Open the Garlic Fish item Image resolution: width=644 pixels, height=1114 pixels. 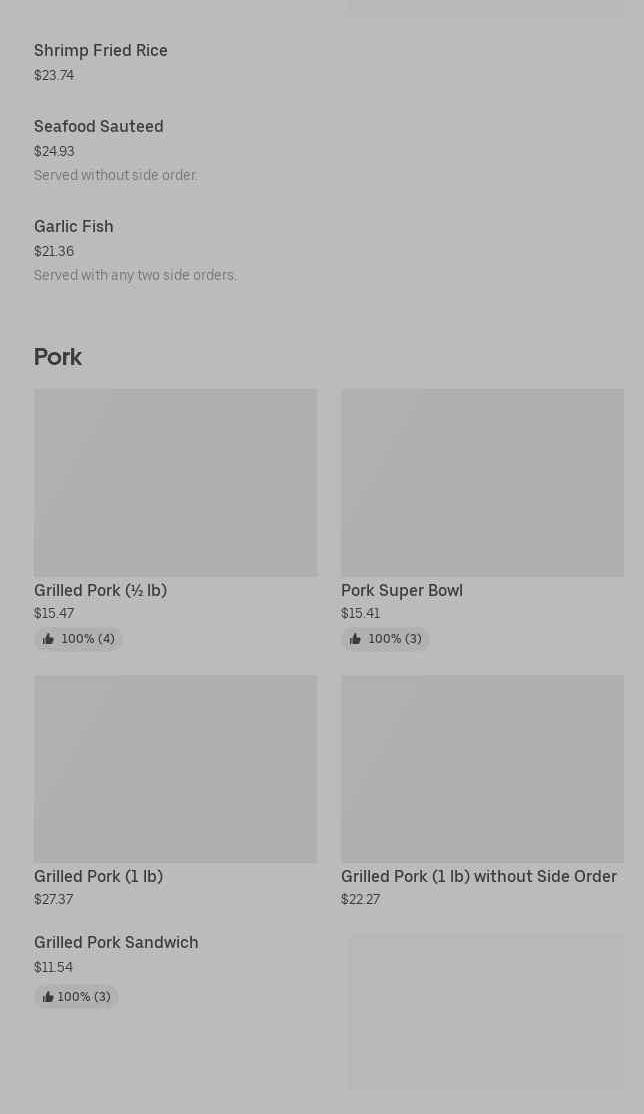pos(74,227)
